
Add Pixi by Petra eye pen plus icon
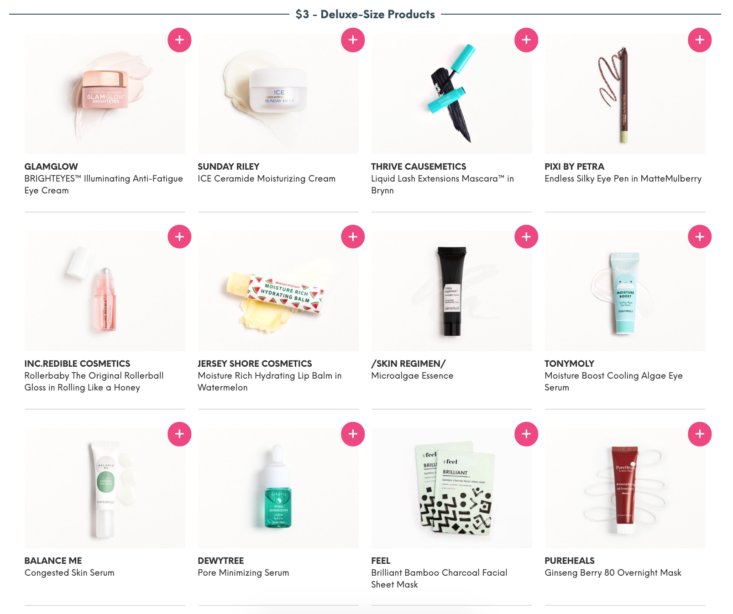(x=700, y=40)
